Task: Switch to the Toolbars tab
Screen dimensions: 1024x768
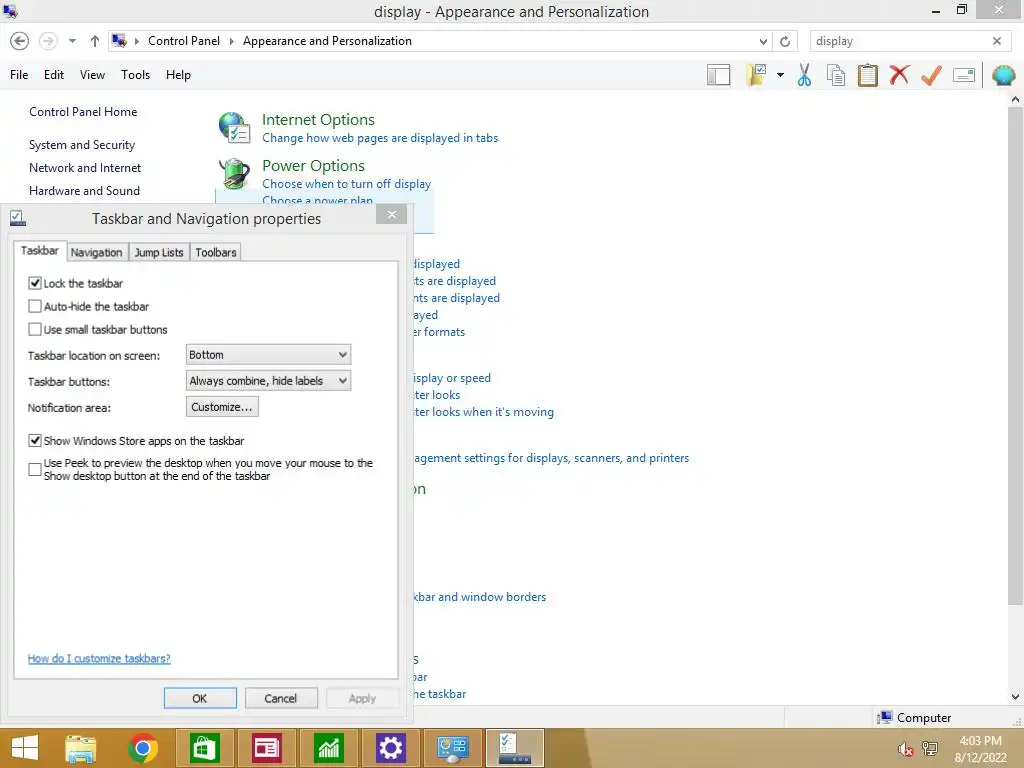Action: pyautogui.click(x=216, y=252)
